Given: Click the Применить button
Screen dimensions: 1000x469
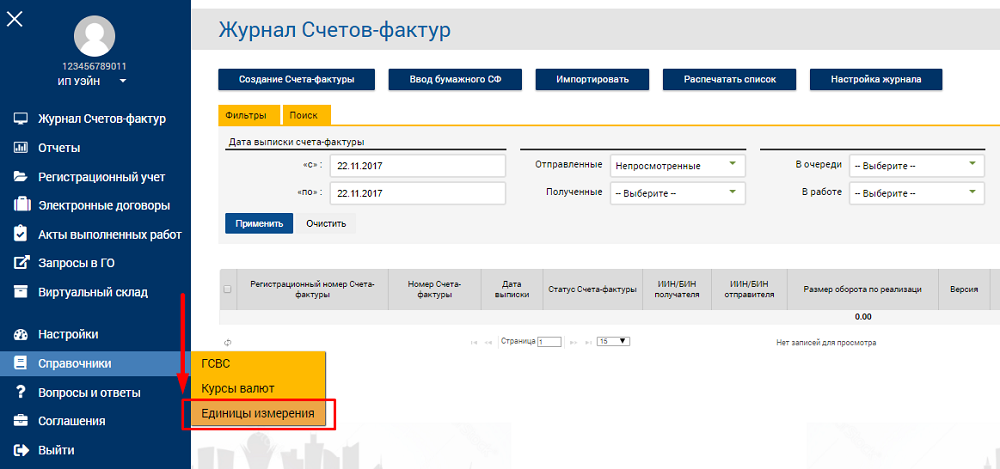Looking at the screenshot, I should 259,224.
